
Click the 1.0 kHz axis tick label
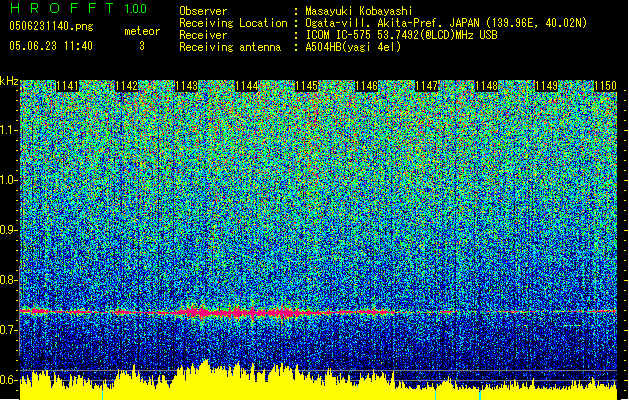click(x=9, y=180)
